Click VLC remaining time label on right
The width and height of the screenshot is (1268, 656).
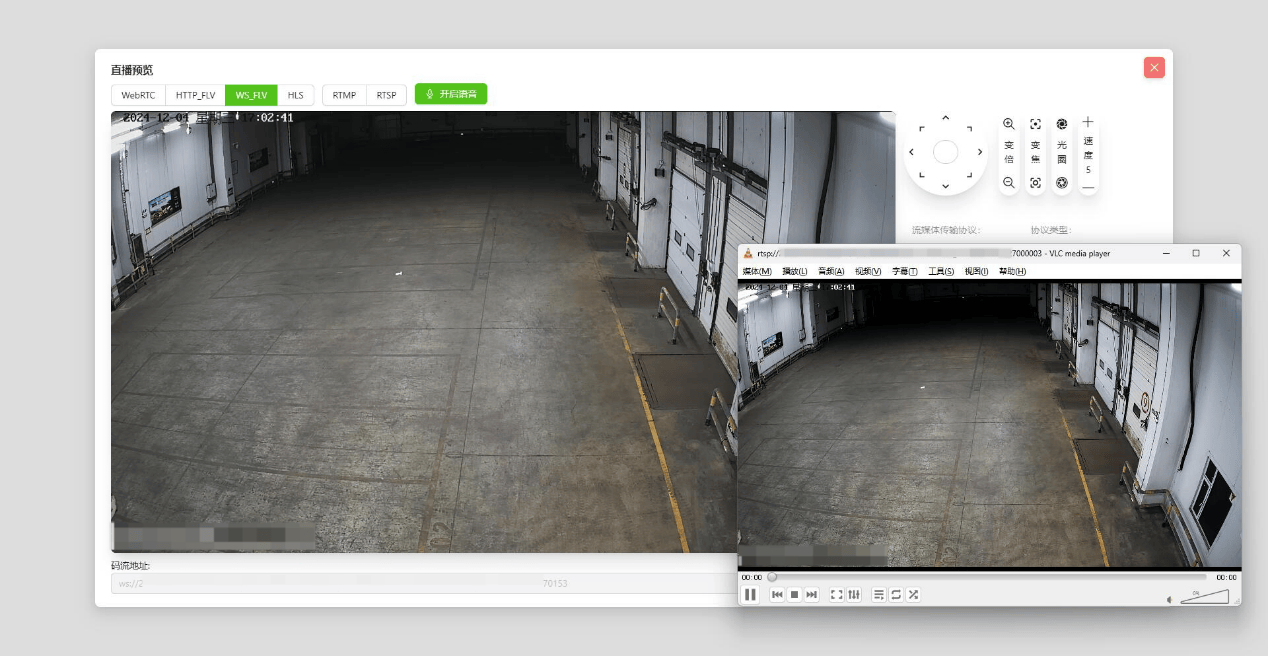pos(1226,577)
